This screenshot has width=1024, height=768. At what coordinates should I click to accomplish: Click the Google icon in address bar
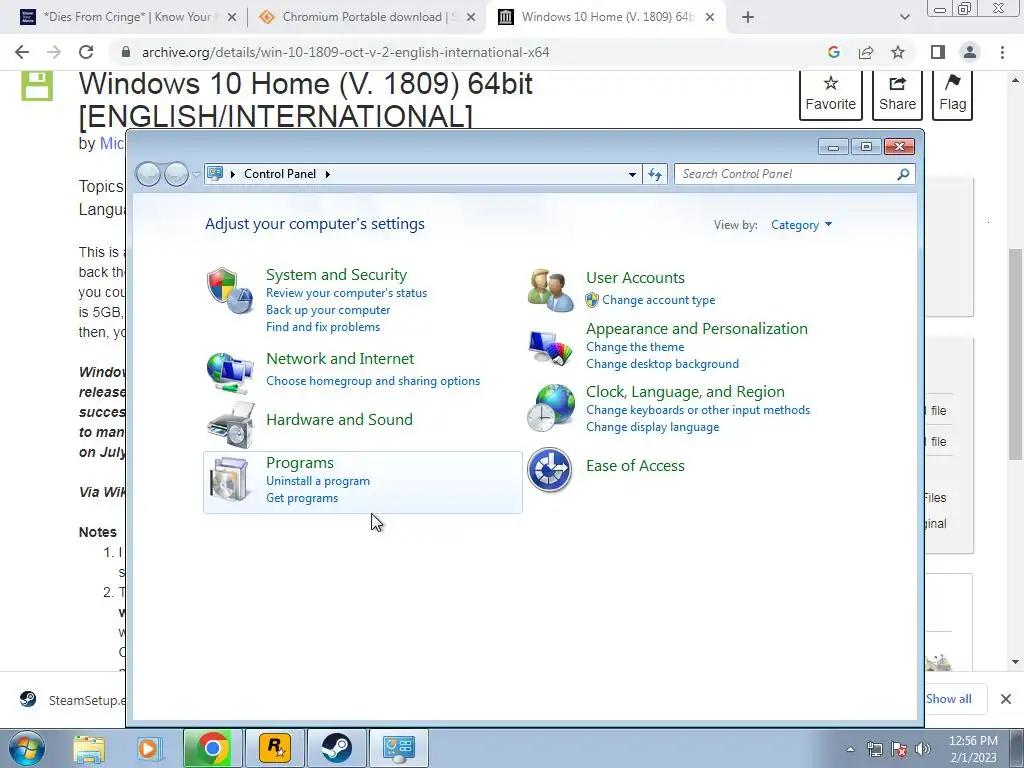(x=833, y=52)
